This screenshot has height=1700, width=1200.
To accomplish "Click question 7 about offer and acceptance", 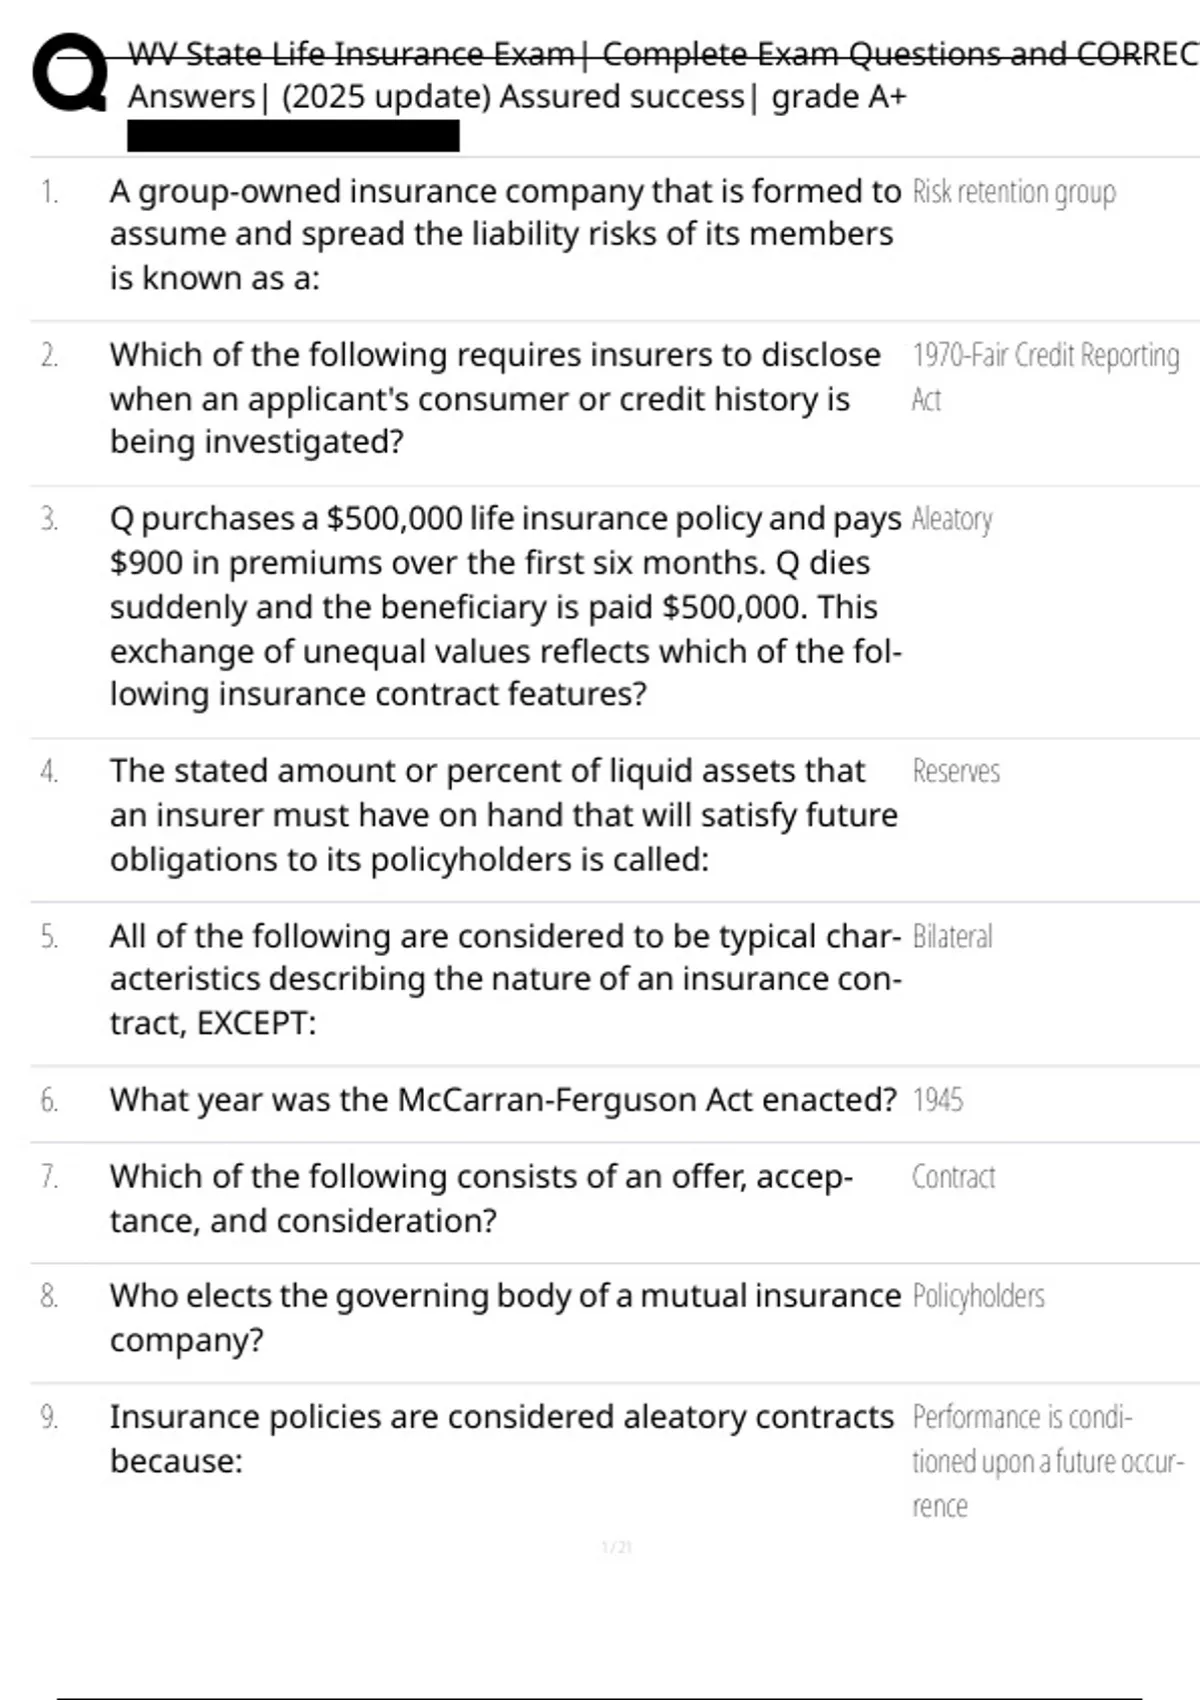I will coord(480,1198).
